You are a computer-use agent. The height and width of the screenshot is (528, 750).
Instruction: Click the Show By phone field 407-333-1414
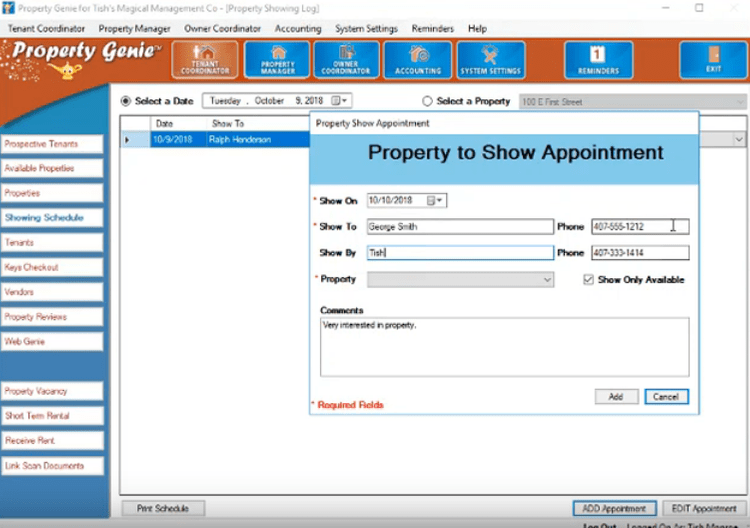(x=640, y=253)
